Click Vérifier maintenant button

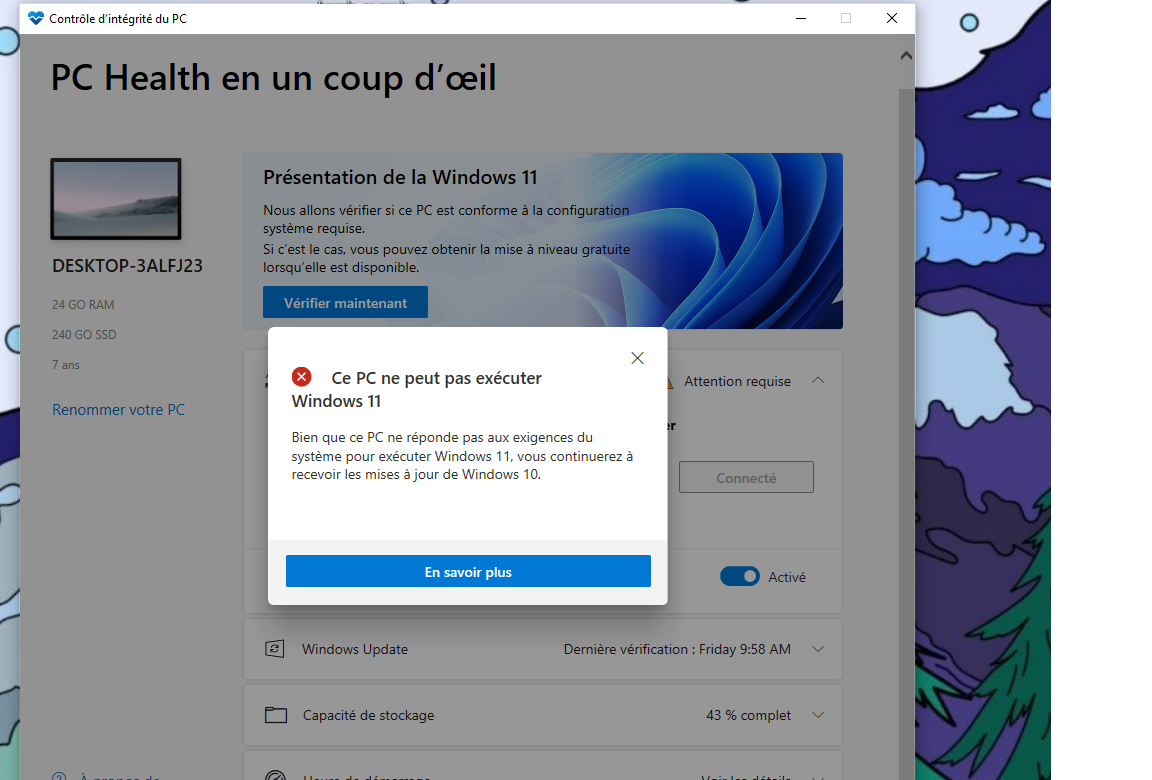pyautogui.click(x=345, y=303)
